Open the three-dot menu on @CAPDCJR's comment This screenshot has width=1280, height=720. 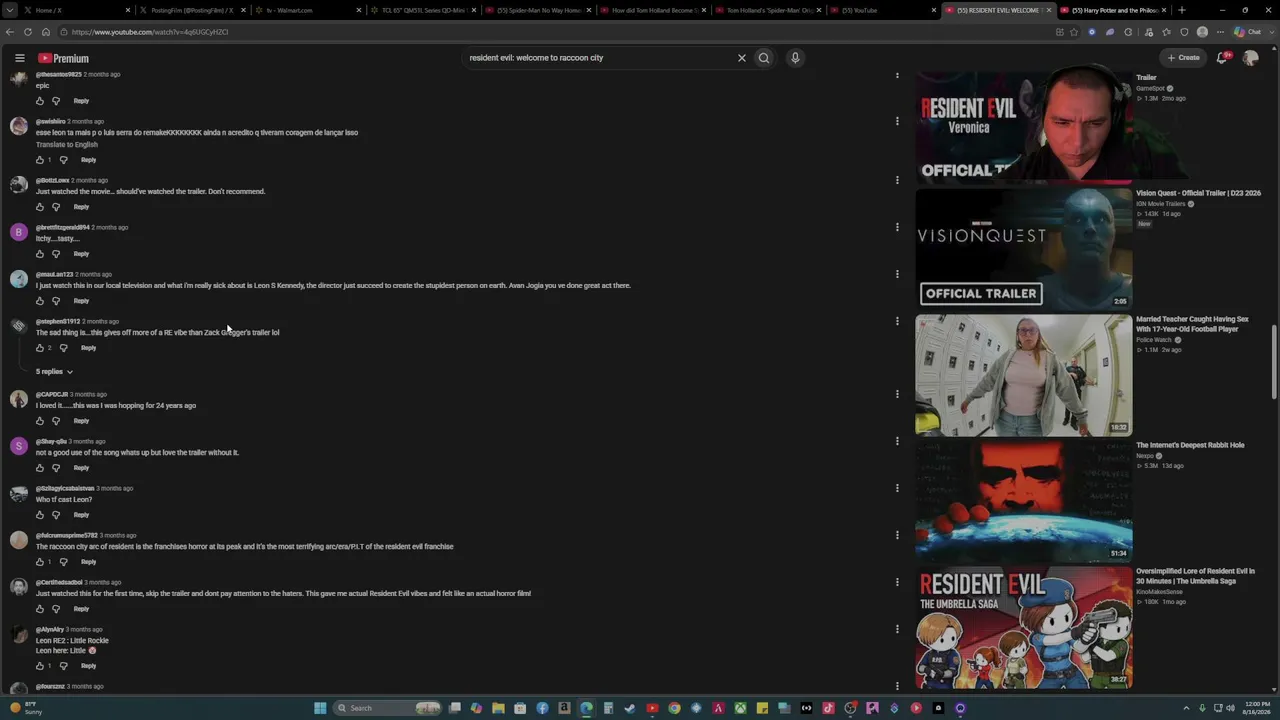tap(897, 394)
